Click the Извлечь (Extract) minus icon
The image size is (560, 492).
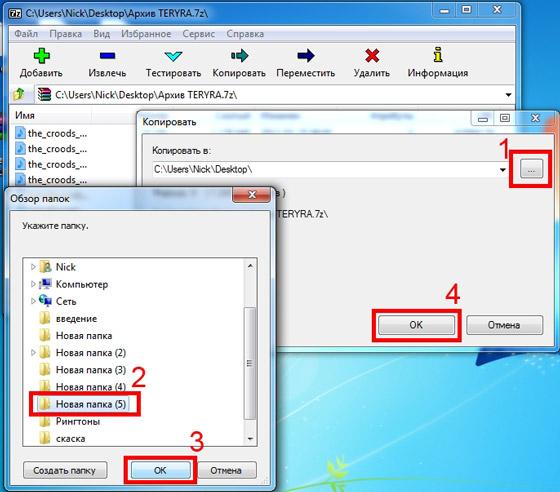[107, 55]
